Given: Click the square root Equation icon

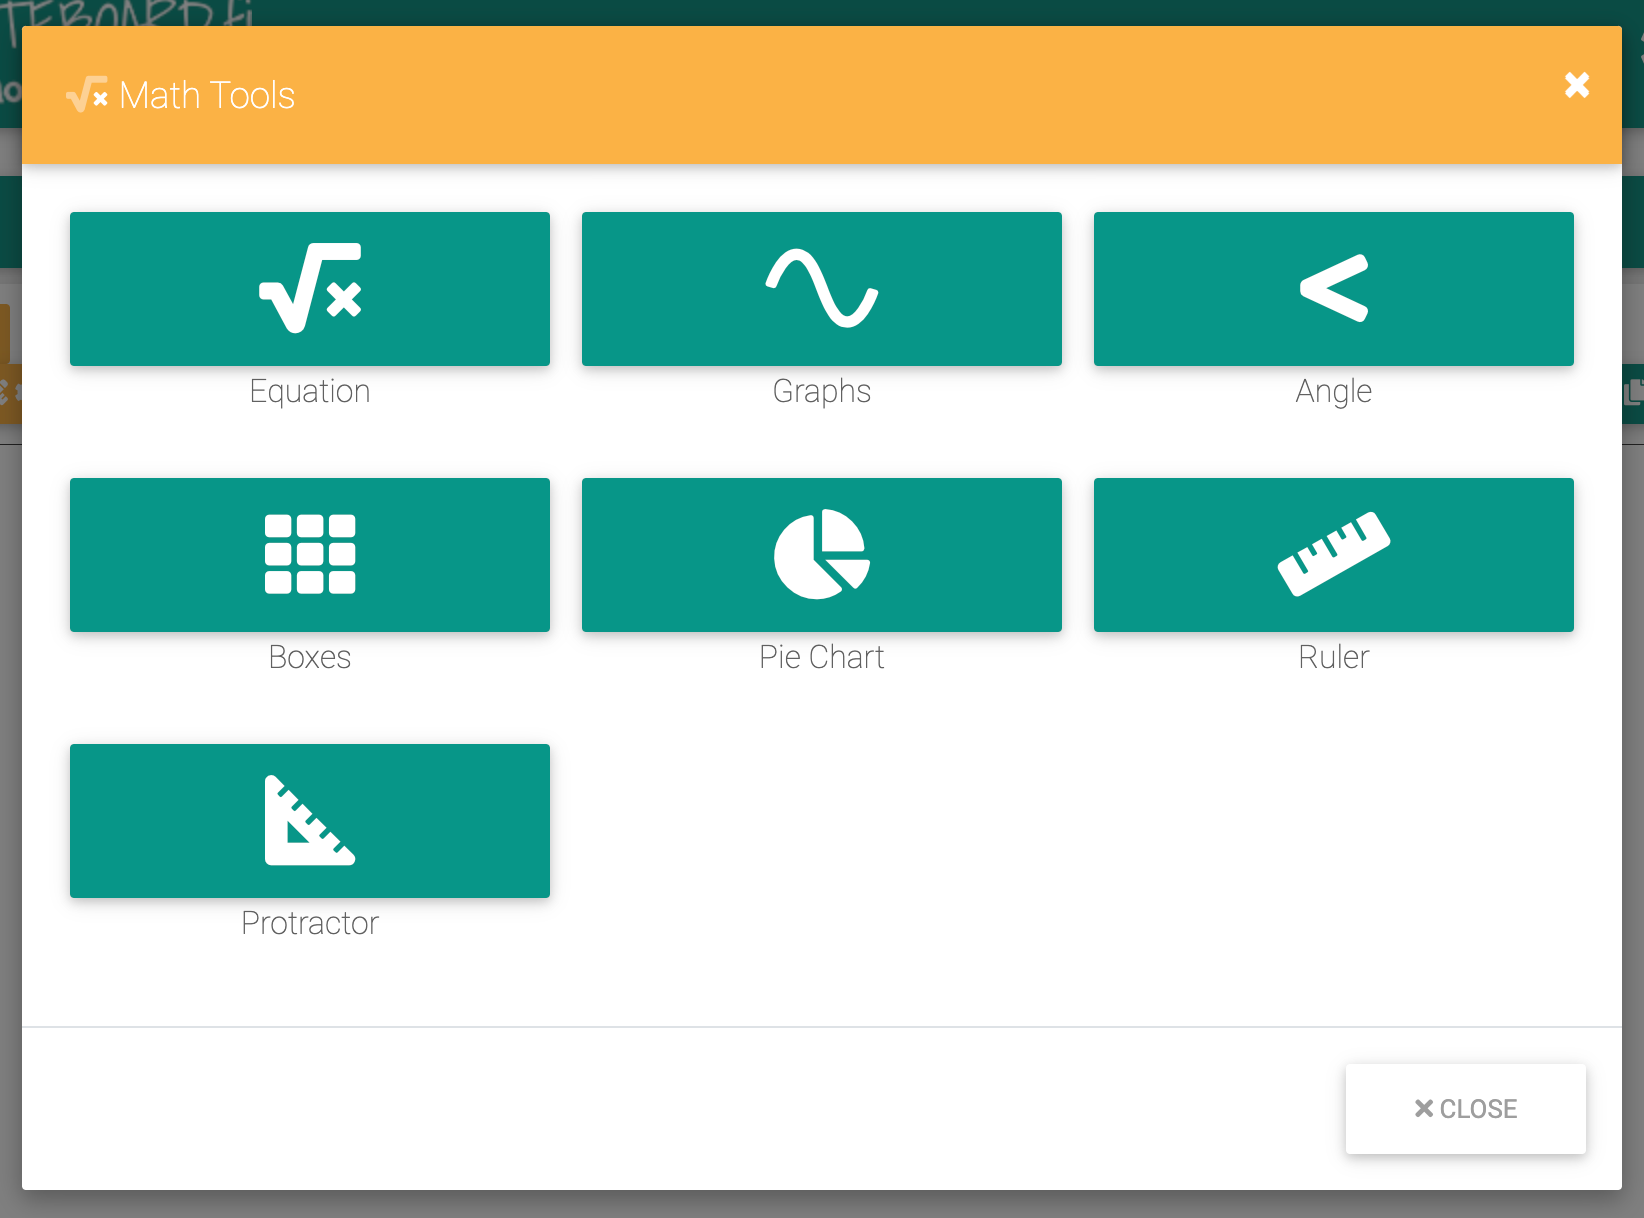Looking at the screenshot, I should [310, 288].
